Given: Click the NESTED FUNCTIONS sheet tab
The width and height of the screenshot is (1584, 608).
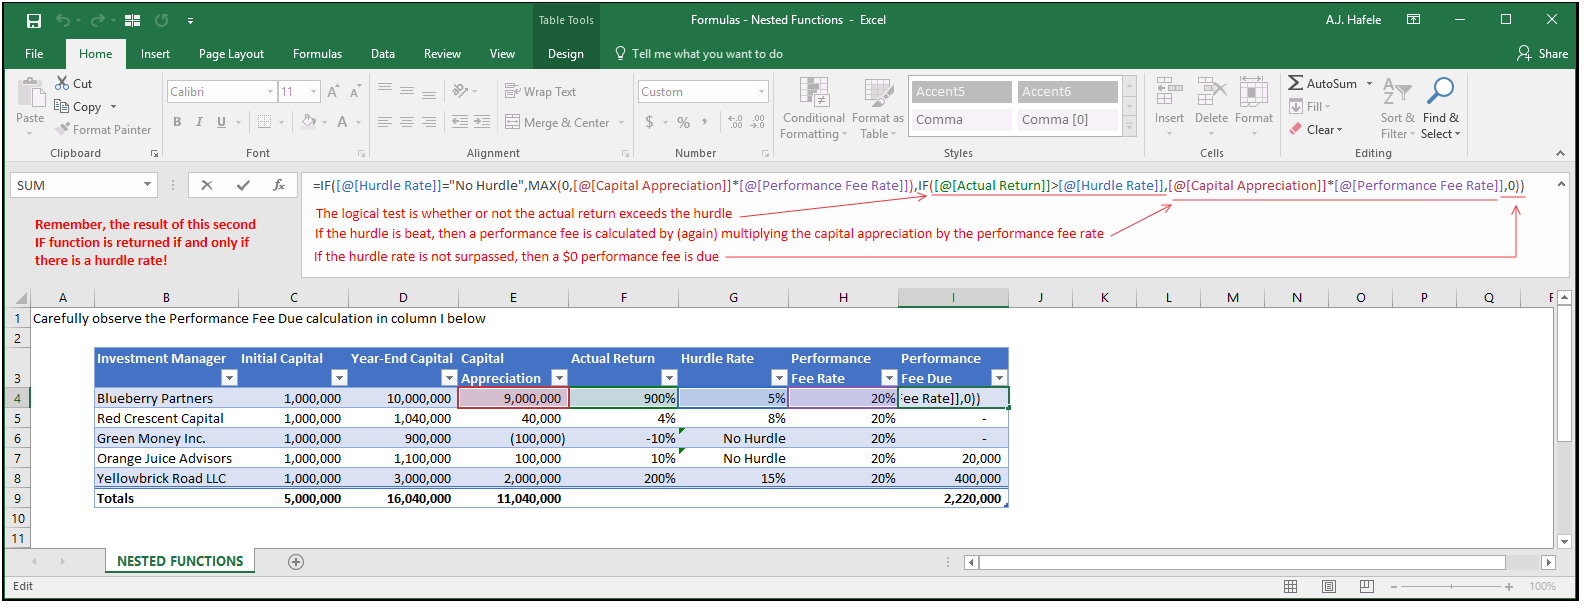Looking at the screenshot, I should tap(180, 561).
